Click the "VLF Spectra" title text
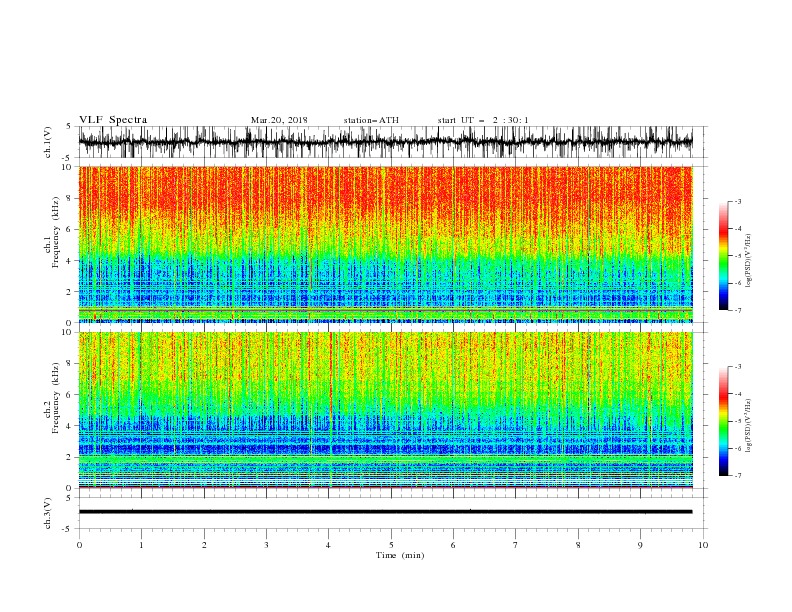Image resolution: width=792 pixels, height=612 pixels. (113, 120)
